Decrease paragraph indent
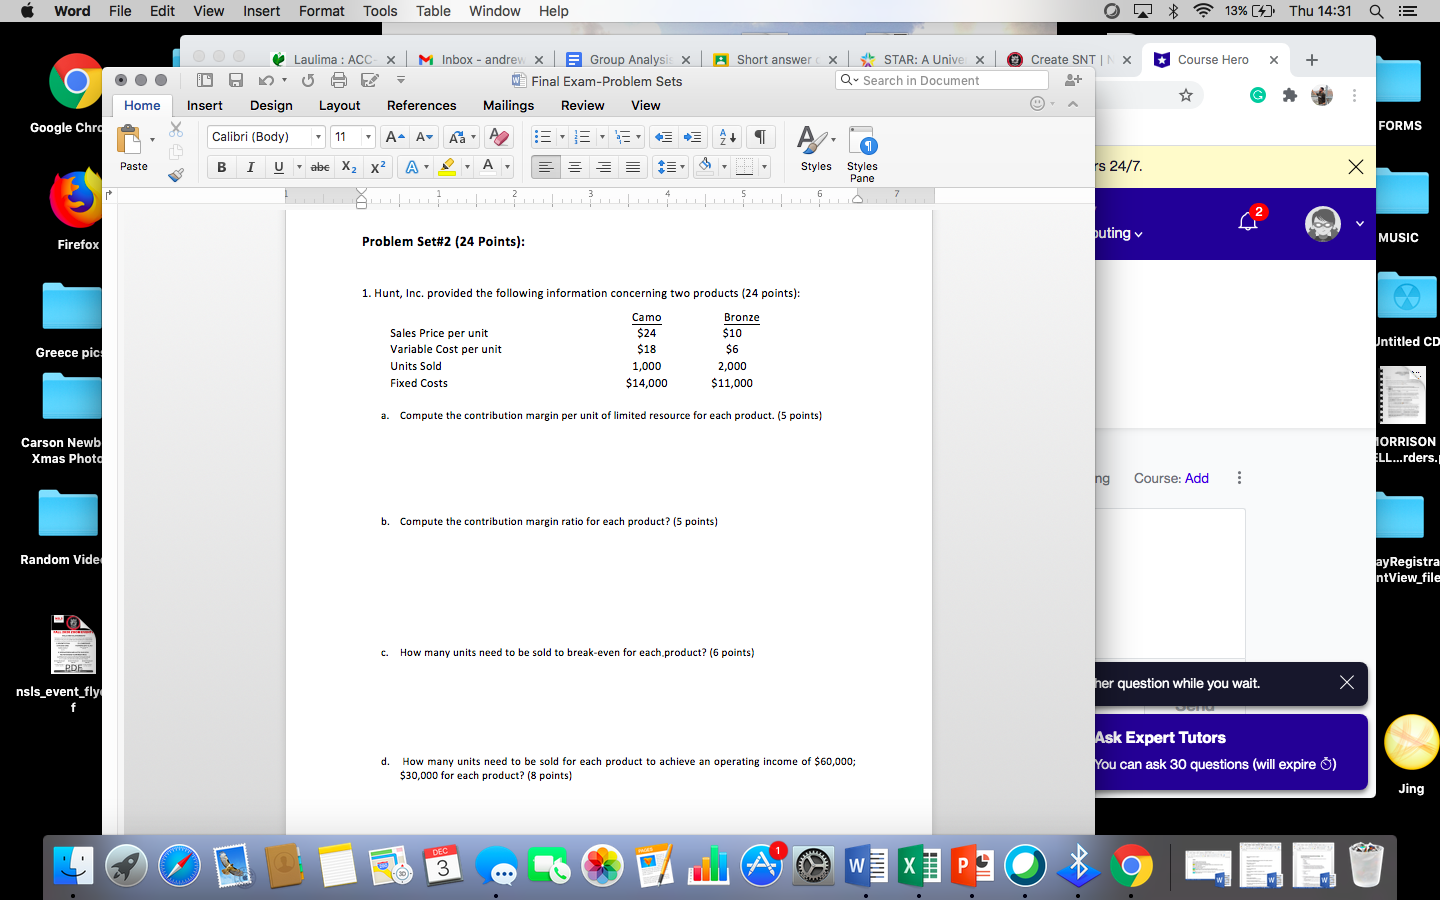 (x=663, y=137)
